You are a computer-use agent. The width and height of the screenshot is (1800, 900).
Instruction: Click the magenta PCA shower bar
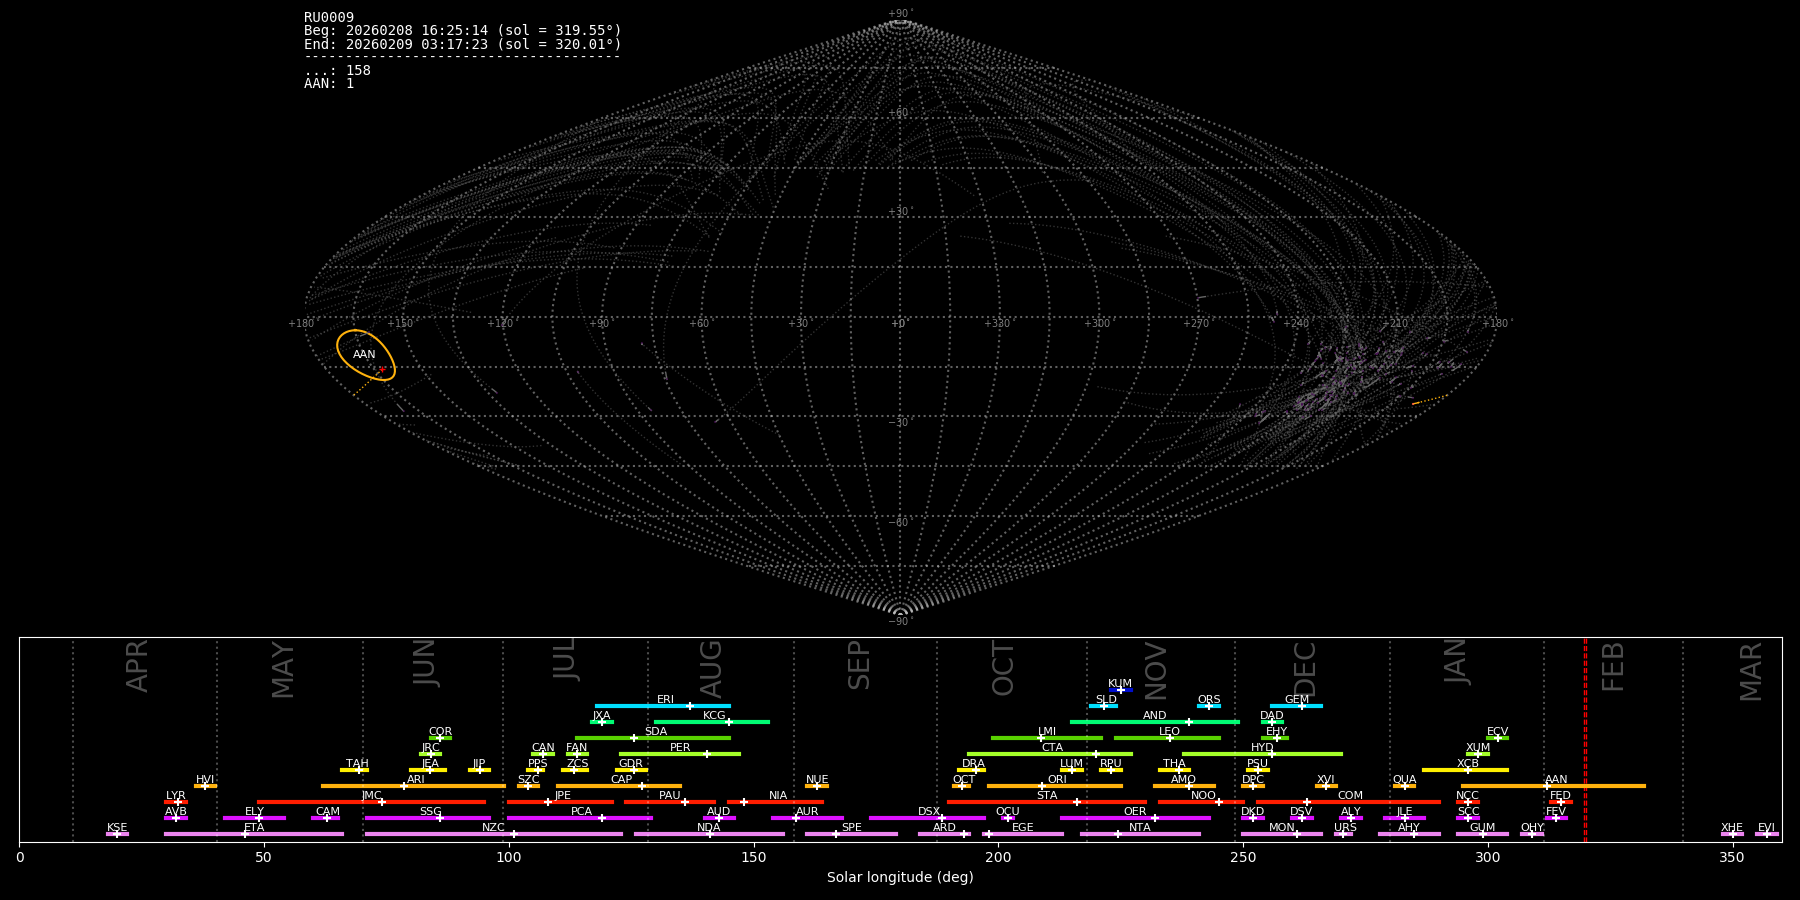tap(580, 818)
